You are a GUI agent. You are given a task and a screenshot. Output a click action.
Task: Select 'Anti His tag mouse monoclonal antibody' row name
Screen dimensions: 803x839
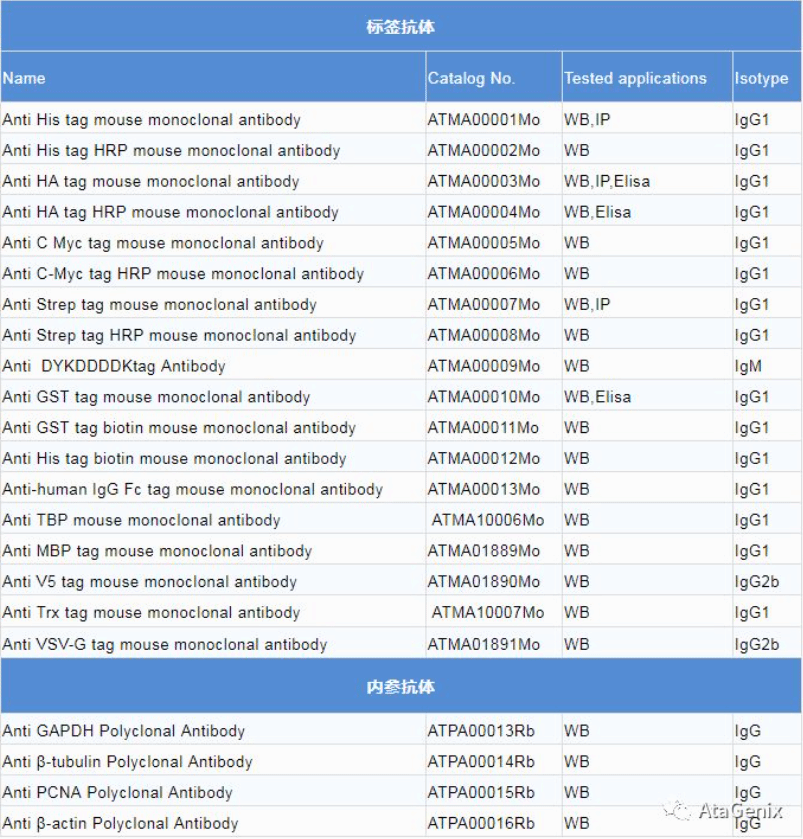pos(151,119)
